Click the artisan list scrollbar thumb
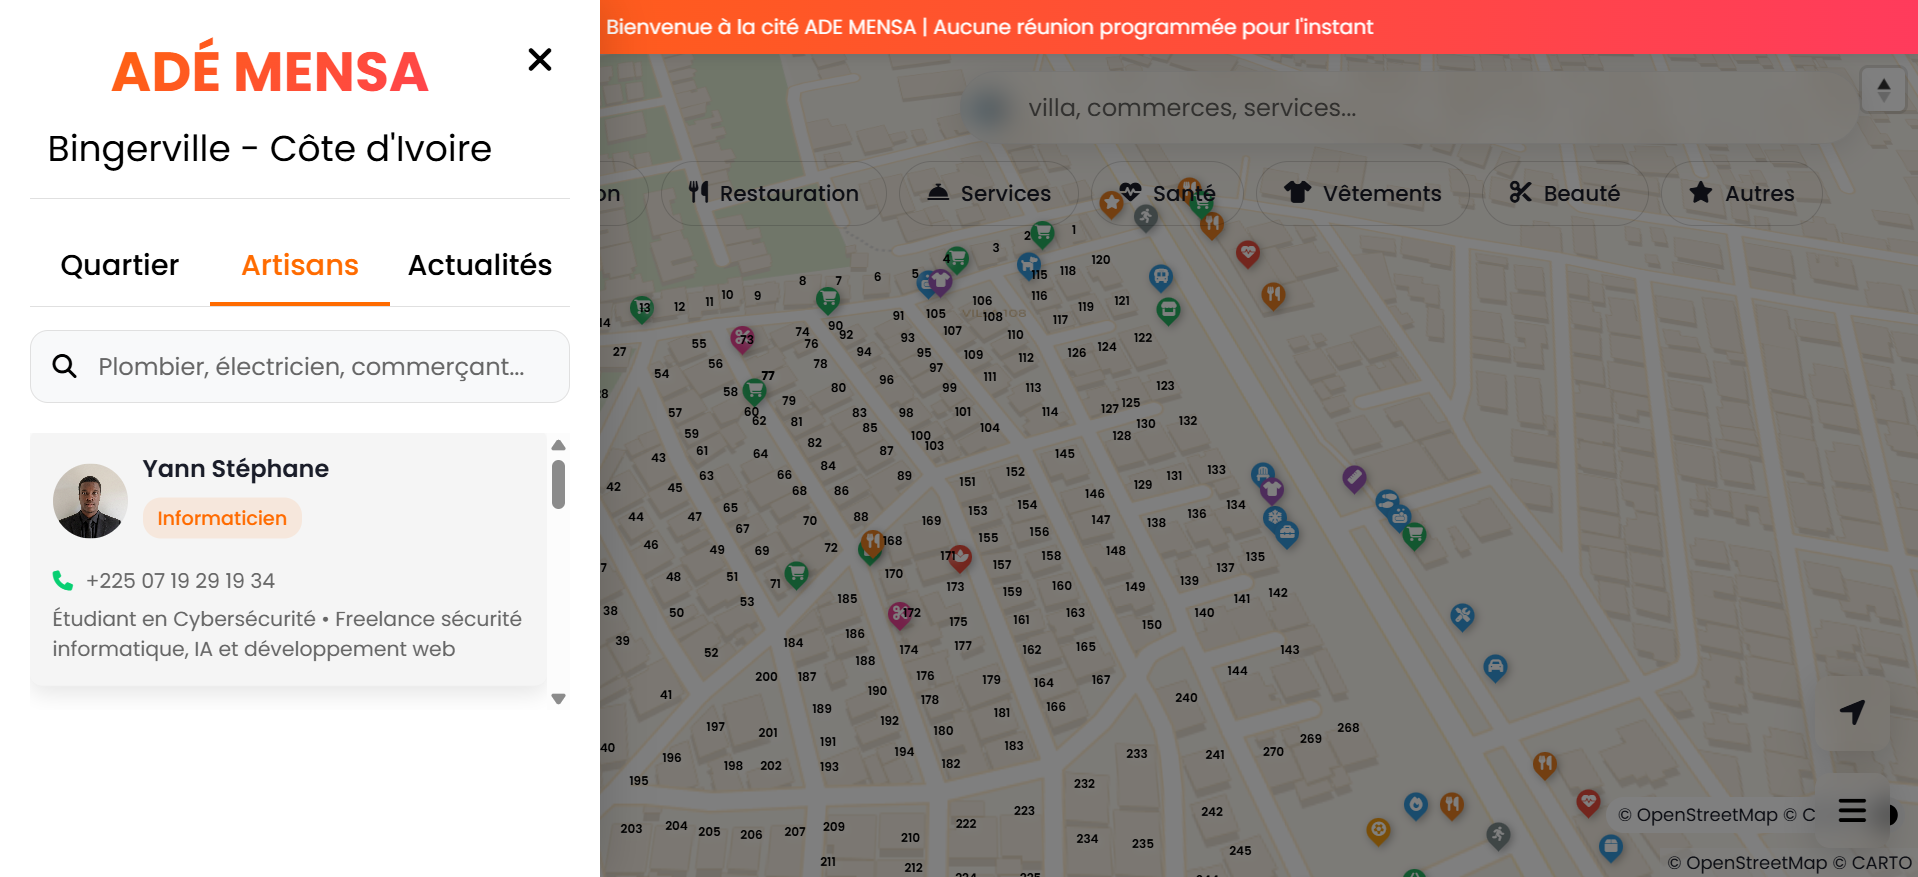 coord(559,484)
